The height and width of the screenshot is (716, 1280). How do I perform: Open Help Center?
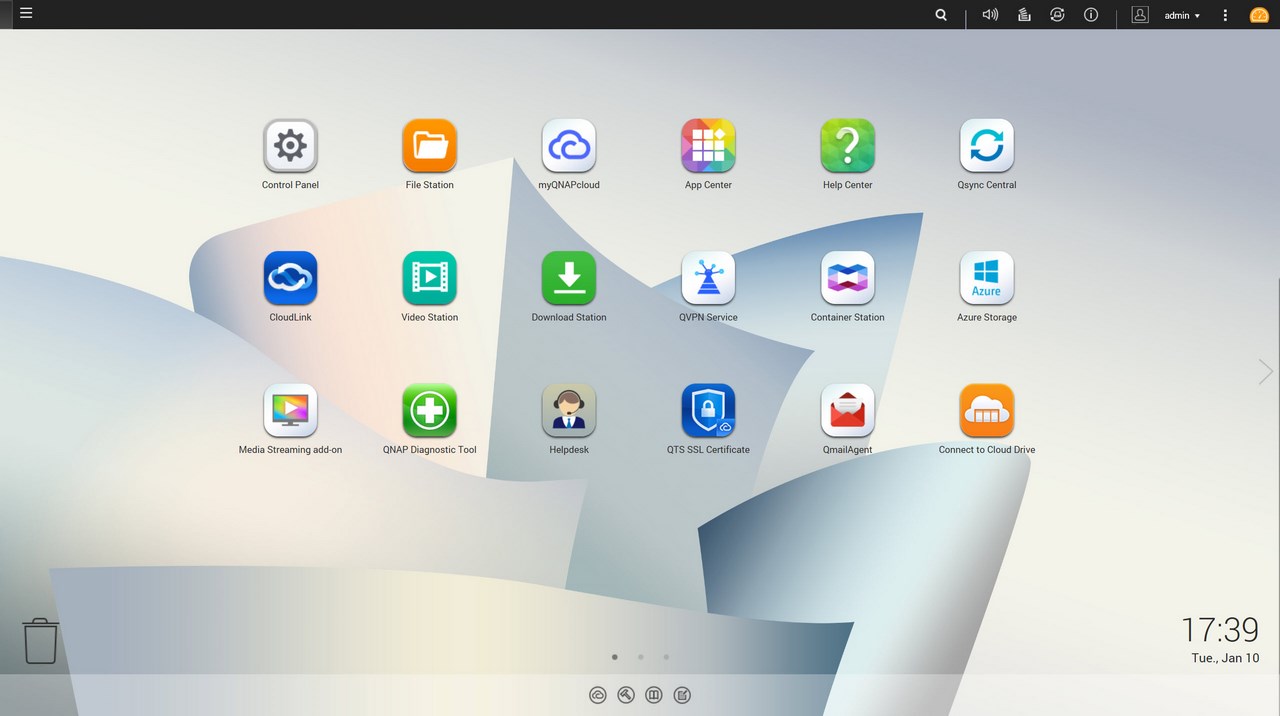point(848,146)
